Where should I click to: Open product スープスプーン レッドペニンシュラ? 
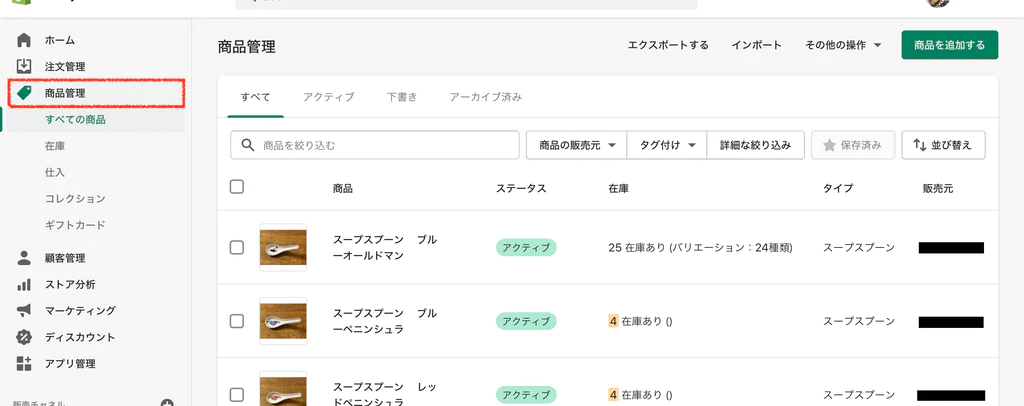click(x=385, y=394)
